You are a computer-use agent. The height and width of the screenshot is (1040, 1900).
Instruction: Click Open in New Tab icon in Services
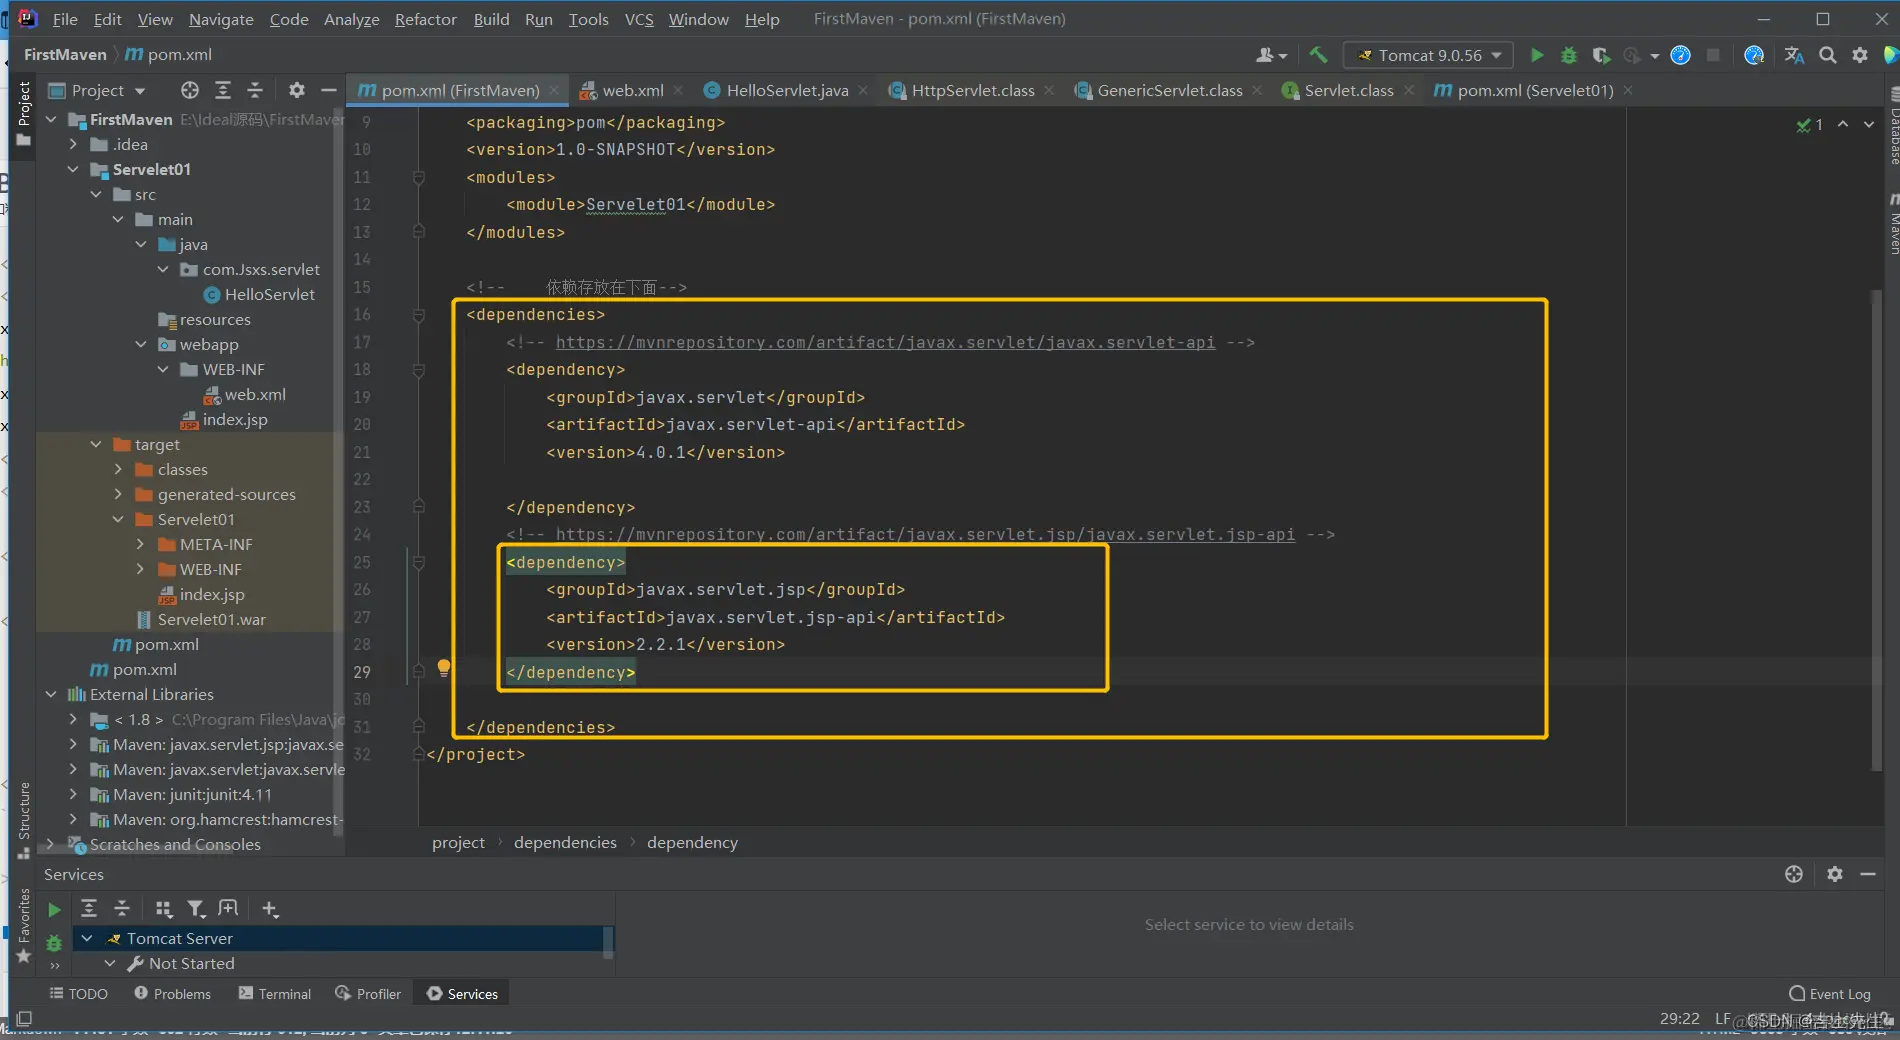point(229,908)
